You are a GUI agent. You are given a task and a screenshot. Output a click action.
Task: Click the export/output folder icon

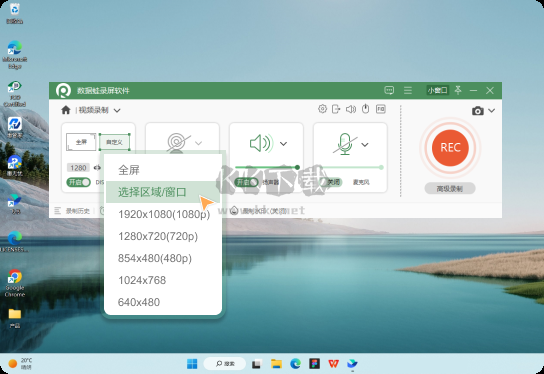point(336,109)
